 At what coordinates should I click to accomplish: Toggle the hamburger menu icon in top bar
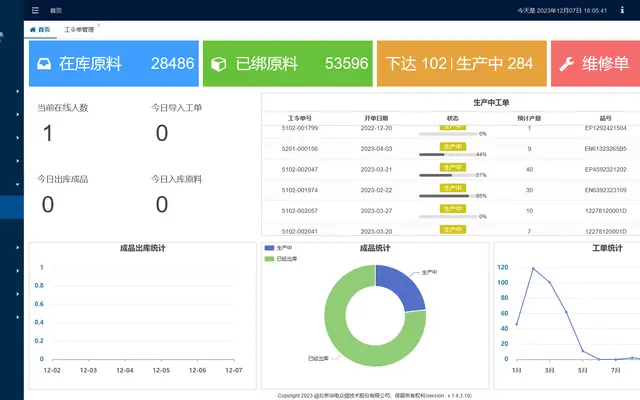[x=36, y=10]
